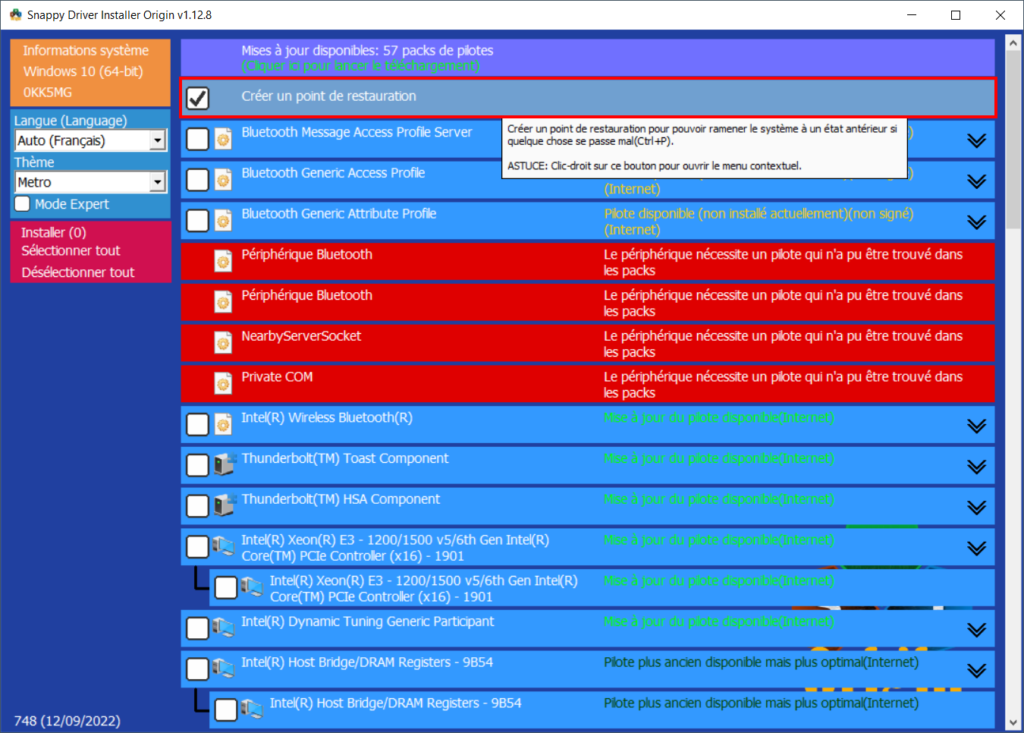
Task: Click the parent Host Bridge/DRAM Registers icon
Action: tap(224, 668)
